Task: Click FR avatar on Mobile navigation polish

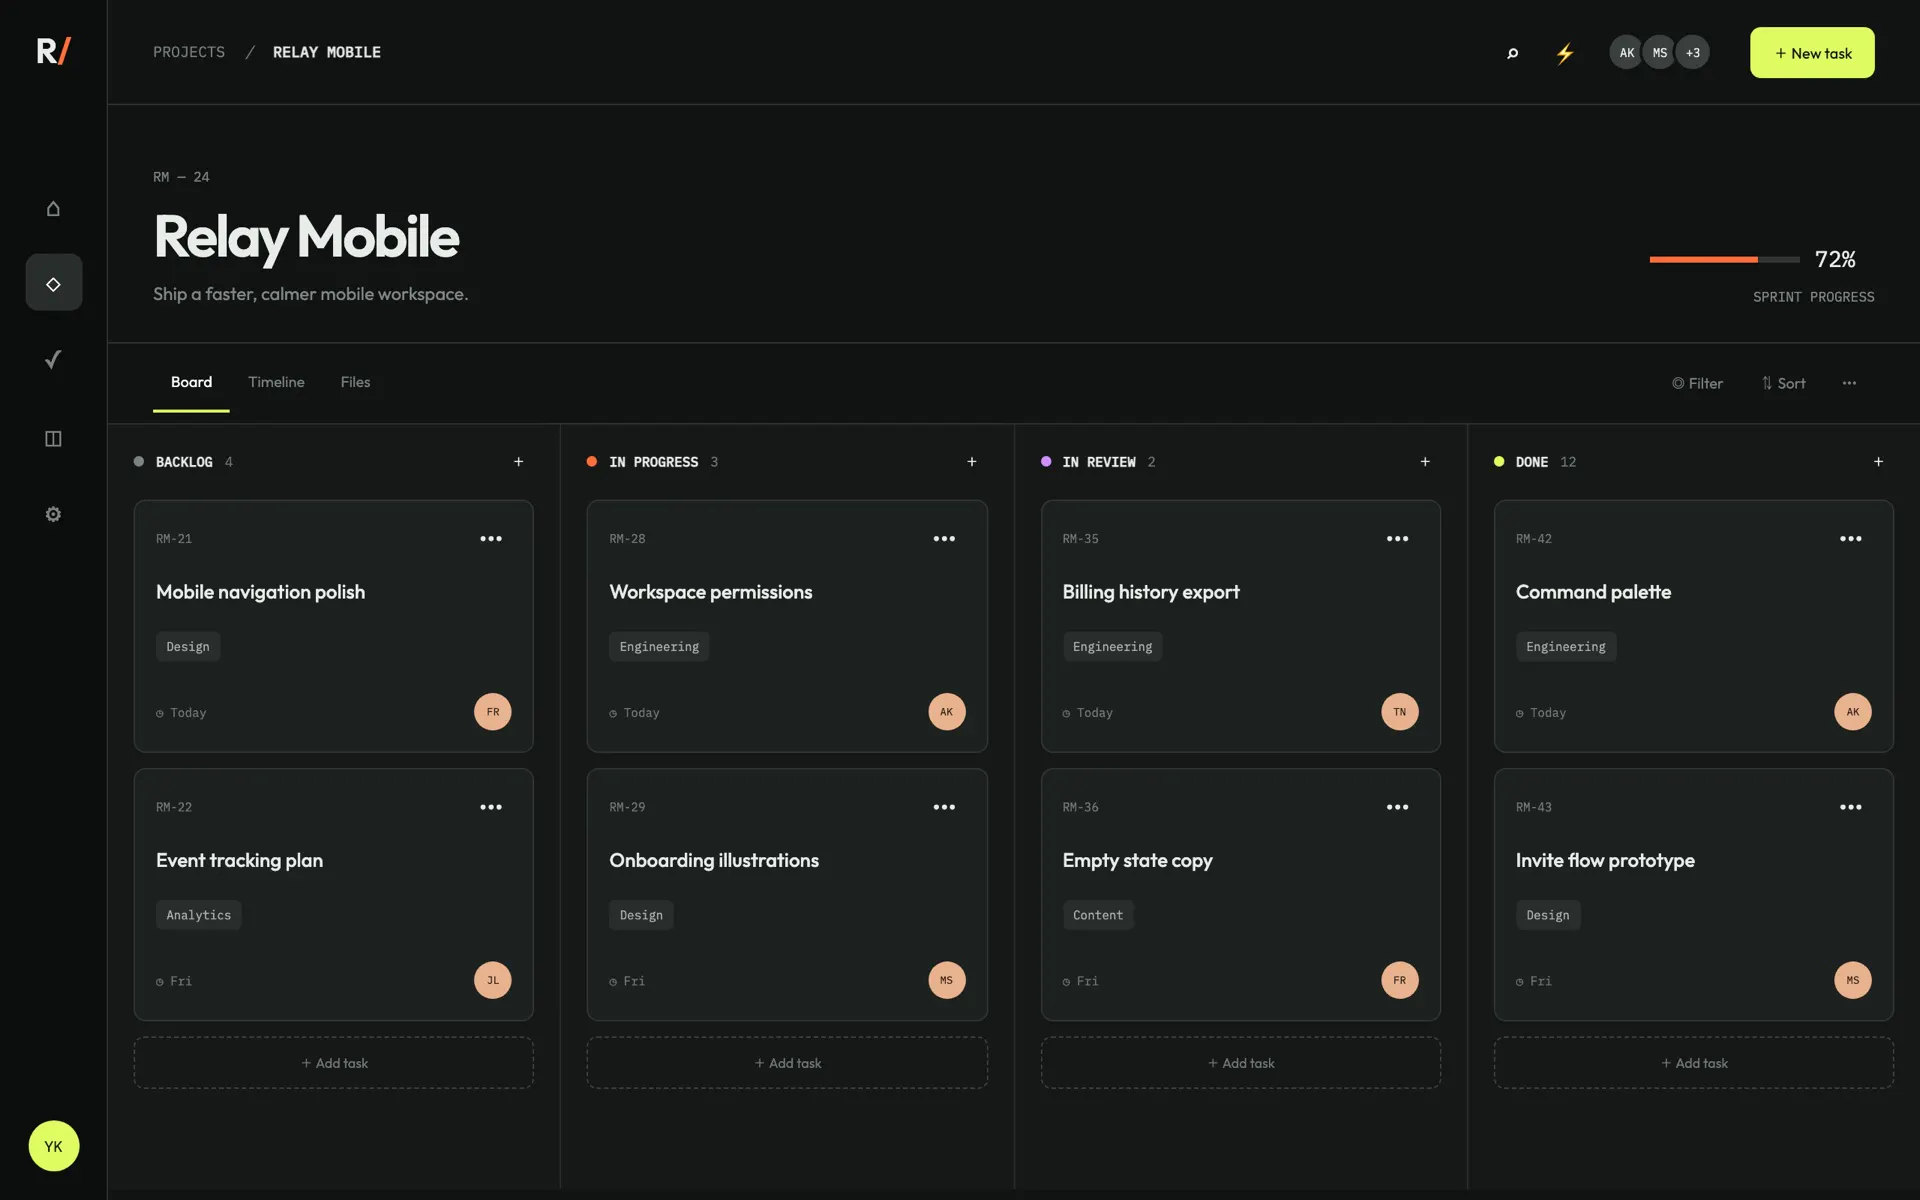Action: click(493, 712)
